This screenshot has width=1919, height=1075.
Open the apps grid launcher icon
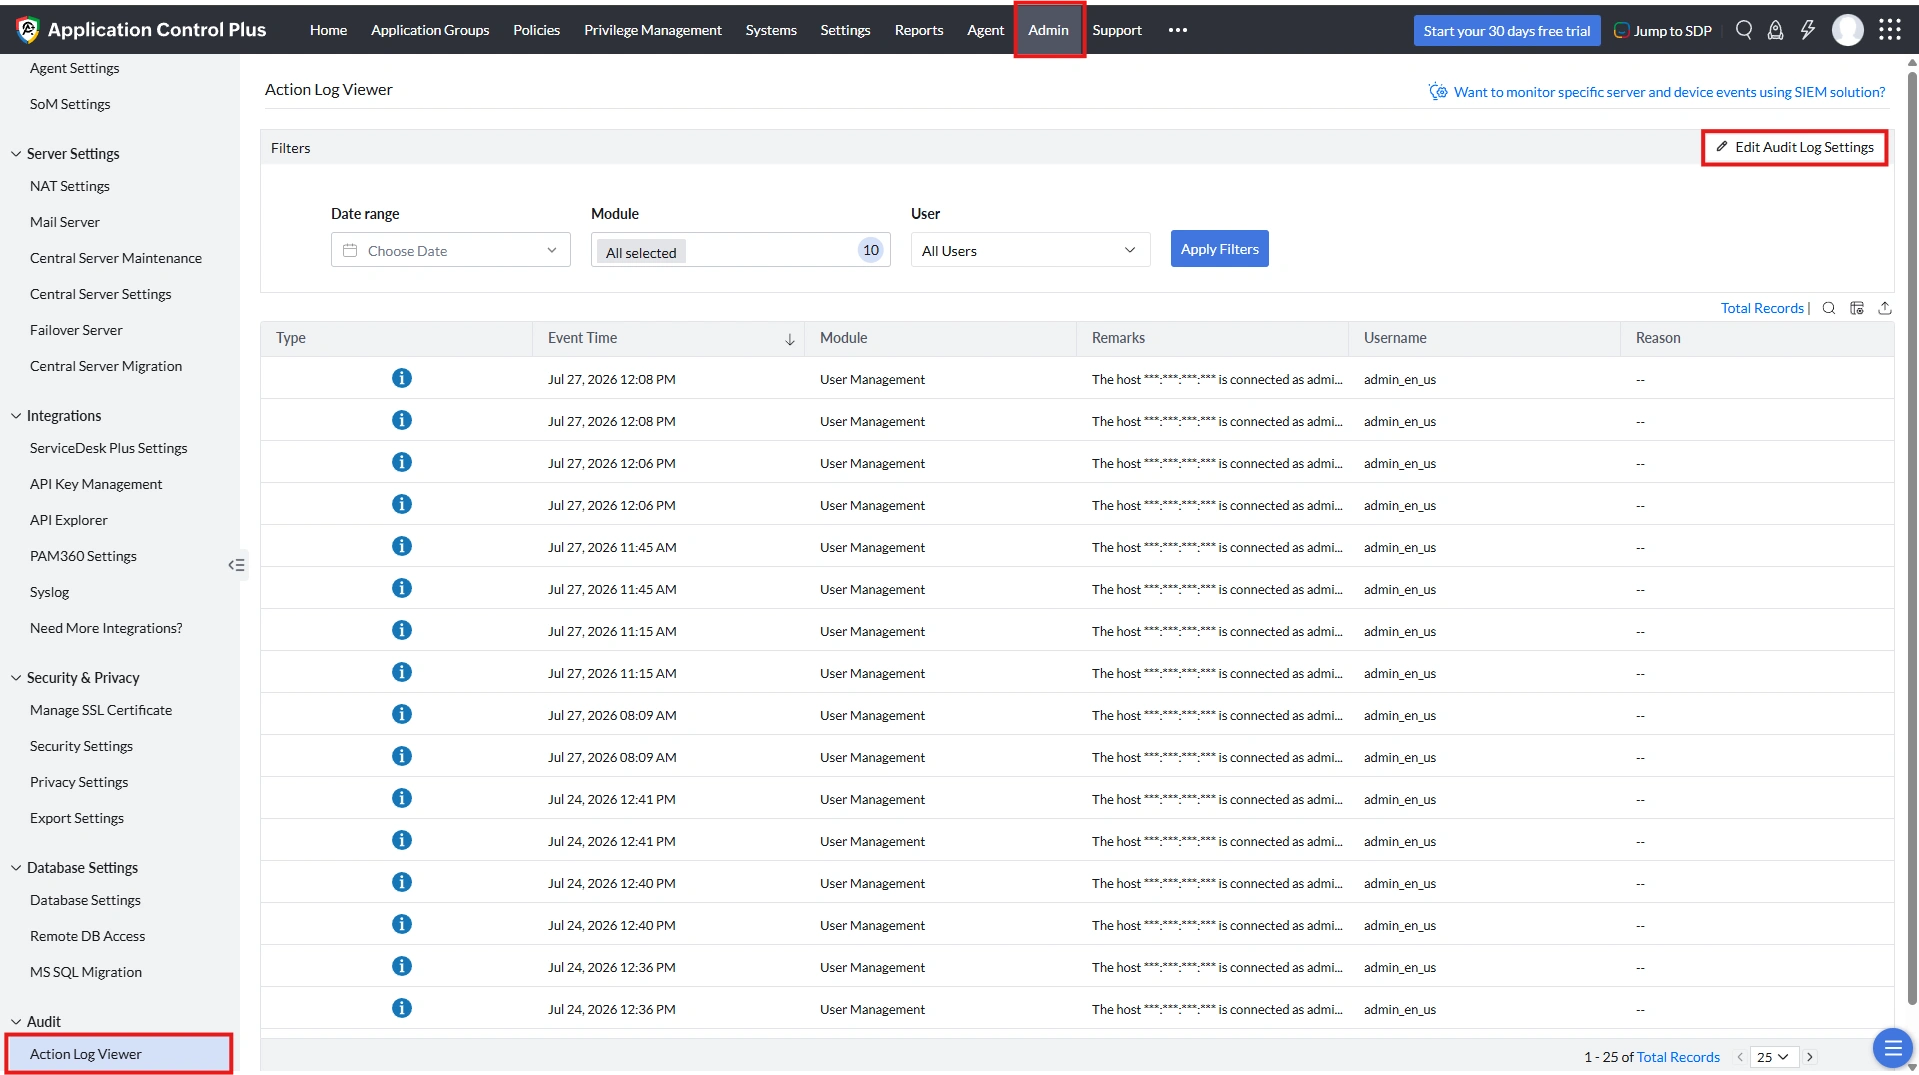[x=1890, y=30]
